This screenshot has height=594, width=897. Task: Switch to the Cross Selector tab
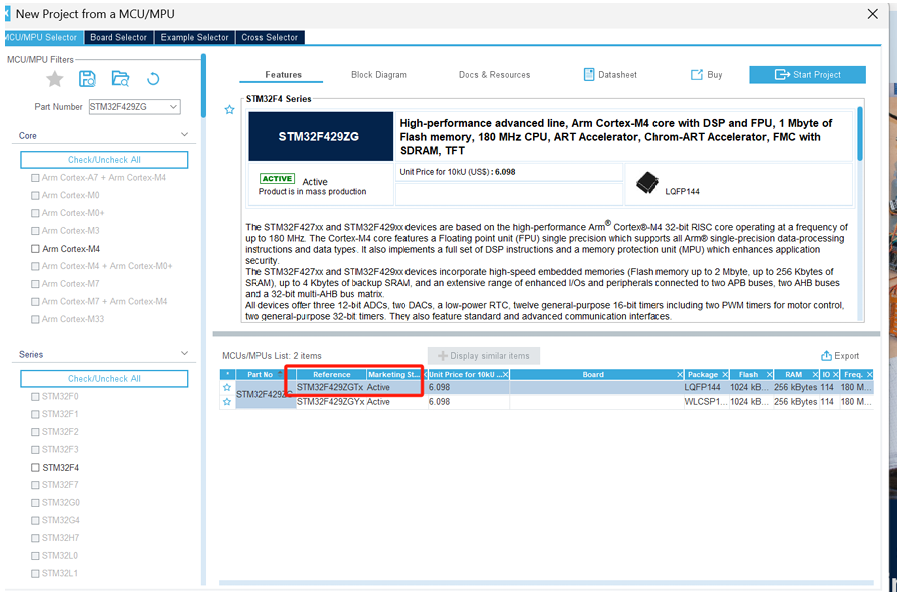[x=269, y=37]
